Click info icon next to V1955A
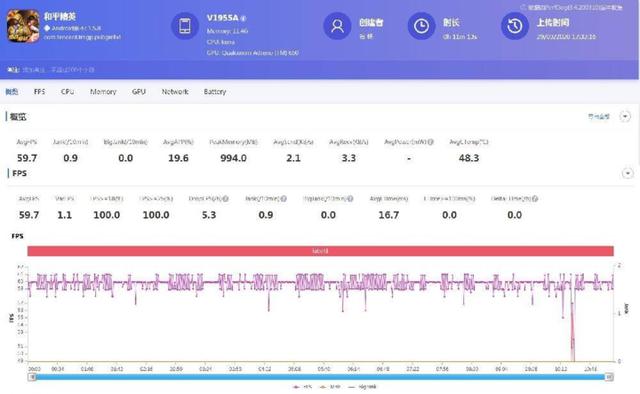The image size is (640, 394). [243, 18]
